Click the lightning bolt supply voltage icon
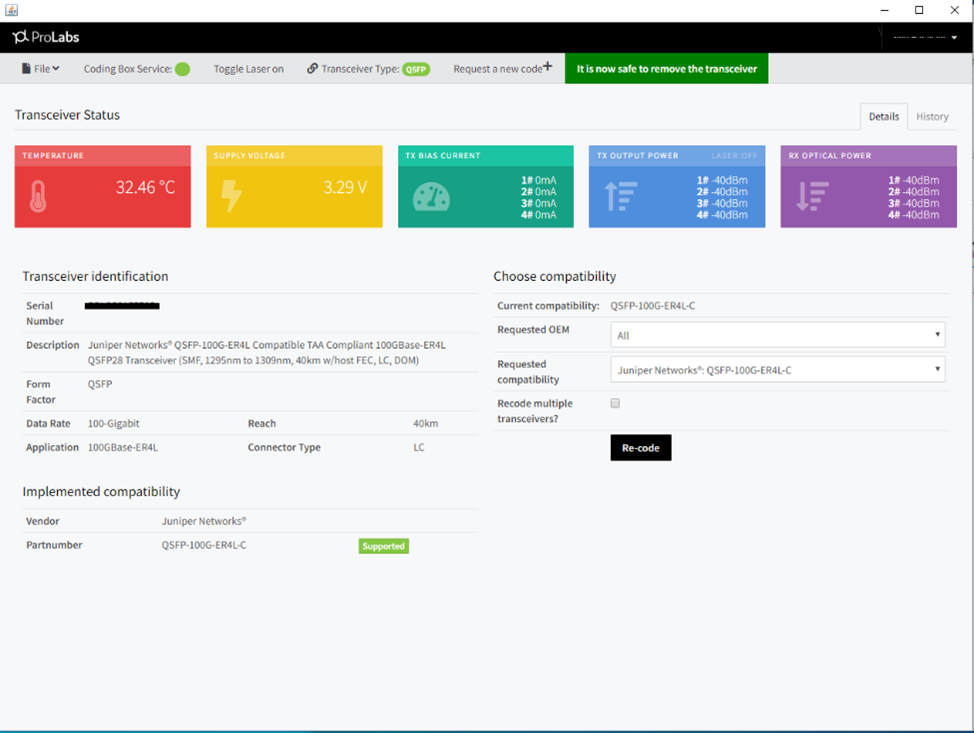 [x=230, y=196]
